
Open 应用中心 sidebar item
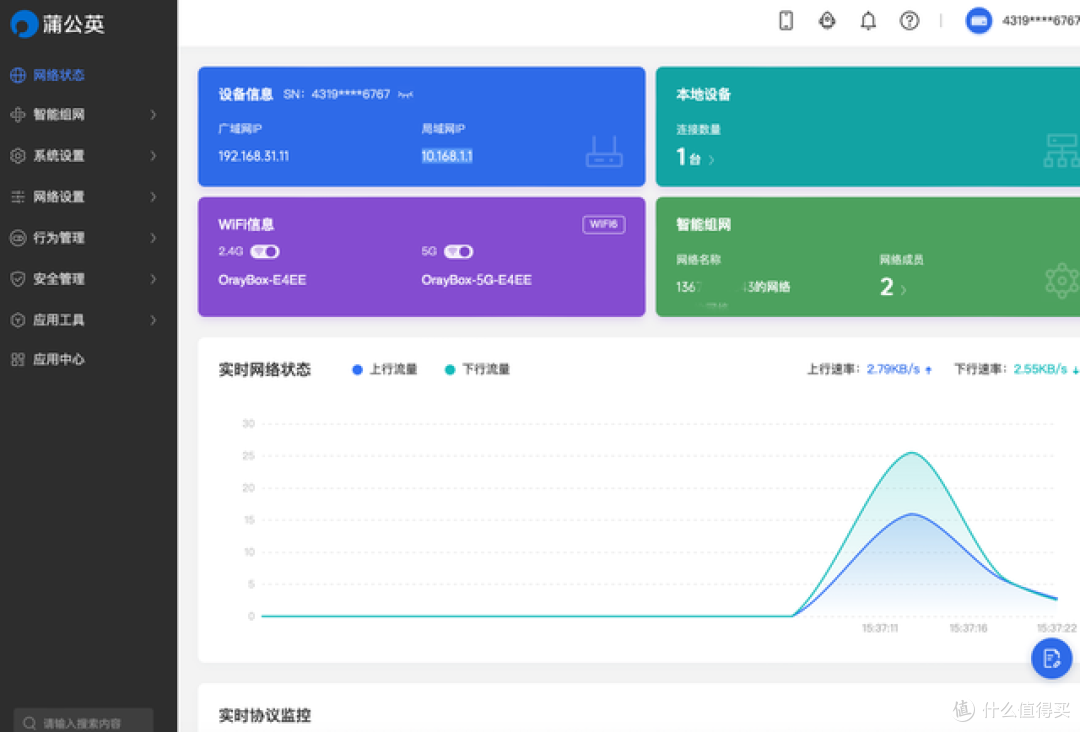click(88, 359)
